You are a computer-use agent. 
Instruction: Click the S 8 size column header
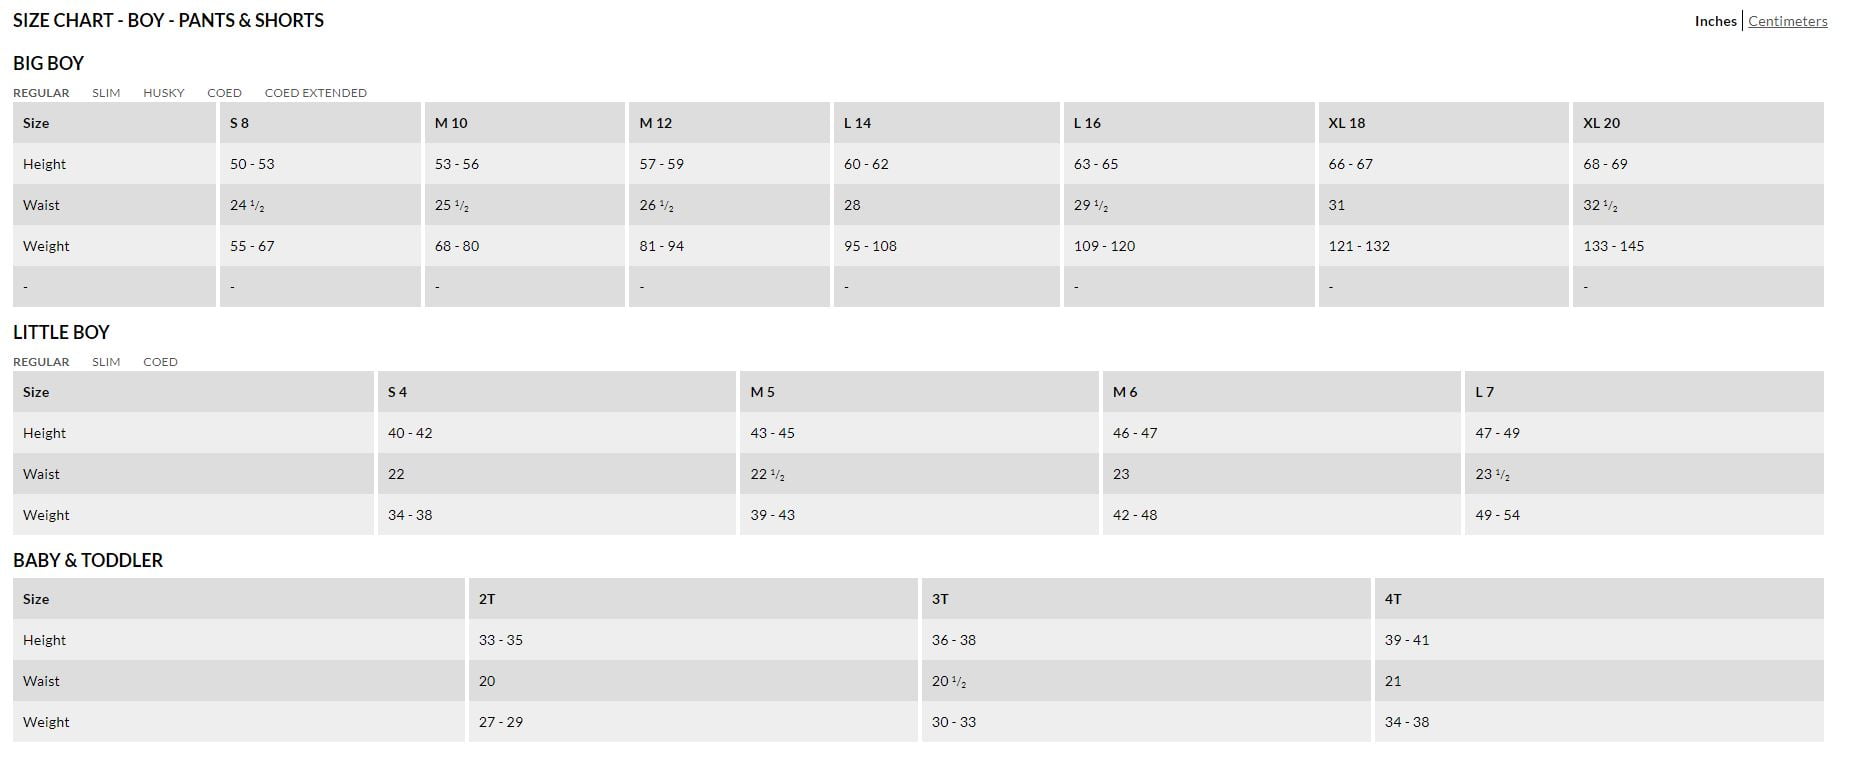pyautogui.click(x=239, y=123)
